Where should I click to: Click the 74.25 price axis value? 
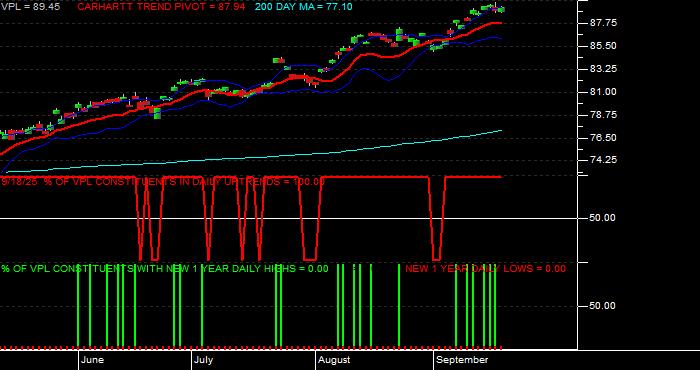coord(604,160)
